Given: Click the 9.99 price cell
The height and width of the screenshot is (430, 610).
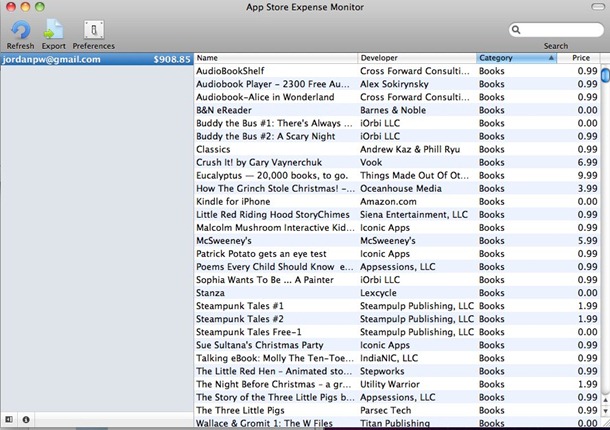Looking at the screenshot, I should point(587,176).
